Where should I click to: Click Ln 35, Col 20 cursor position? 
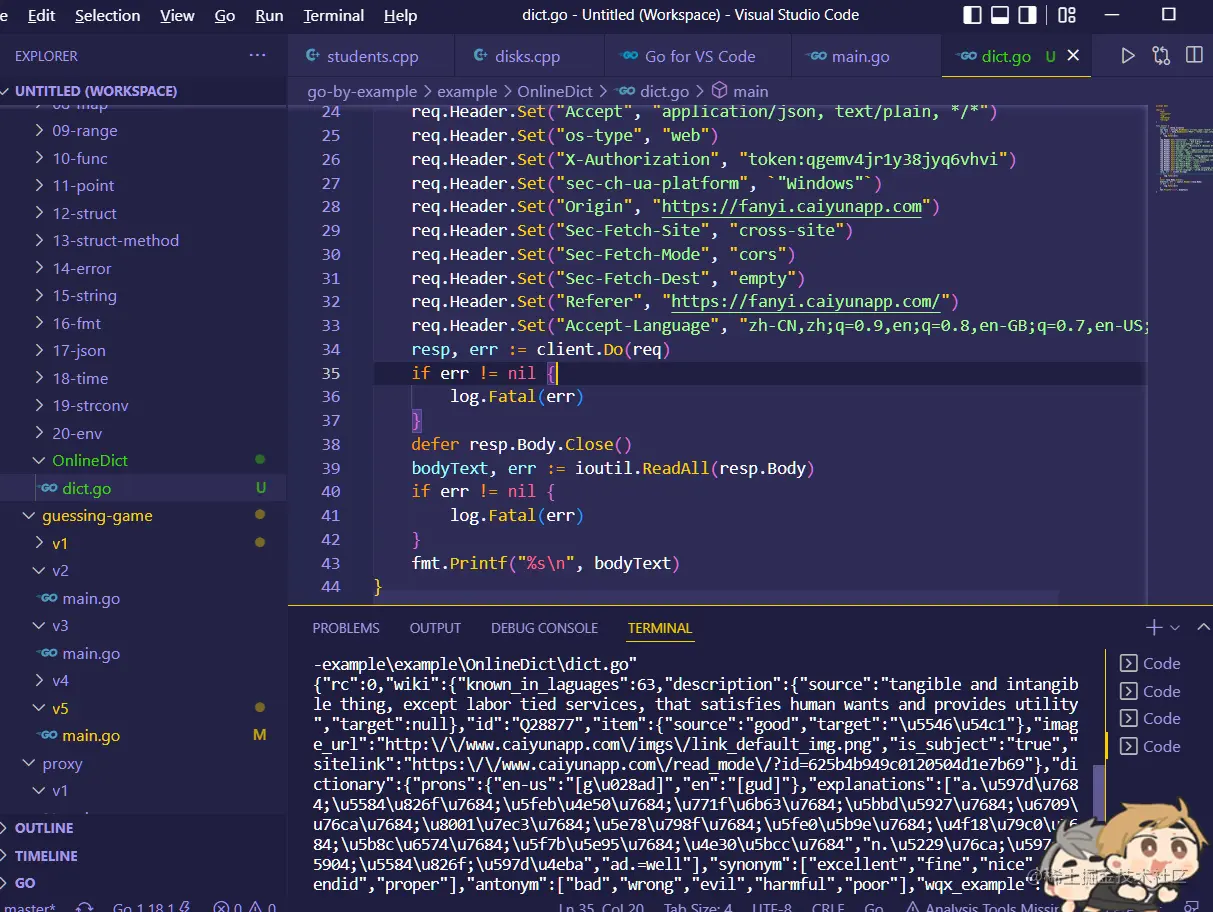click(600, 907)
